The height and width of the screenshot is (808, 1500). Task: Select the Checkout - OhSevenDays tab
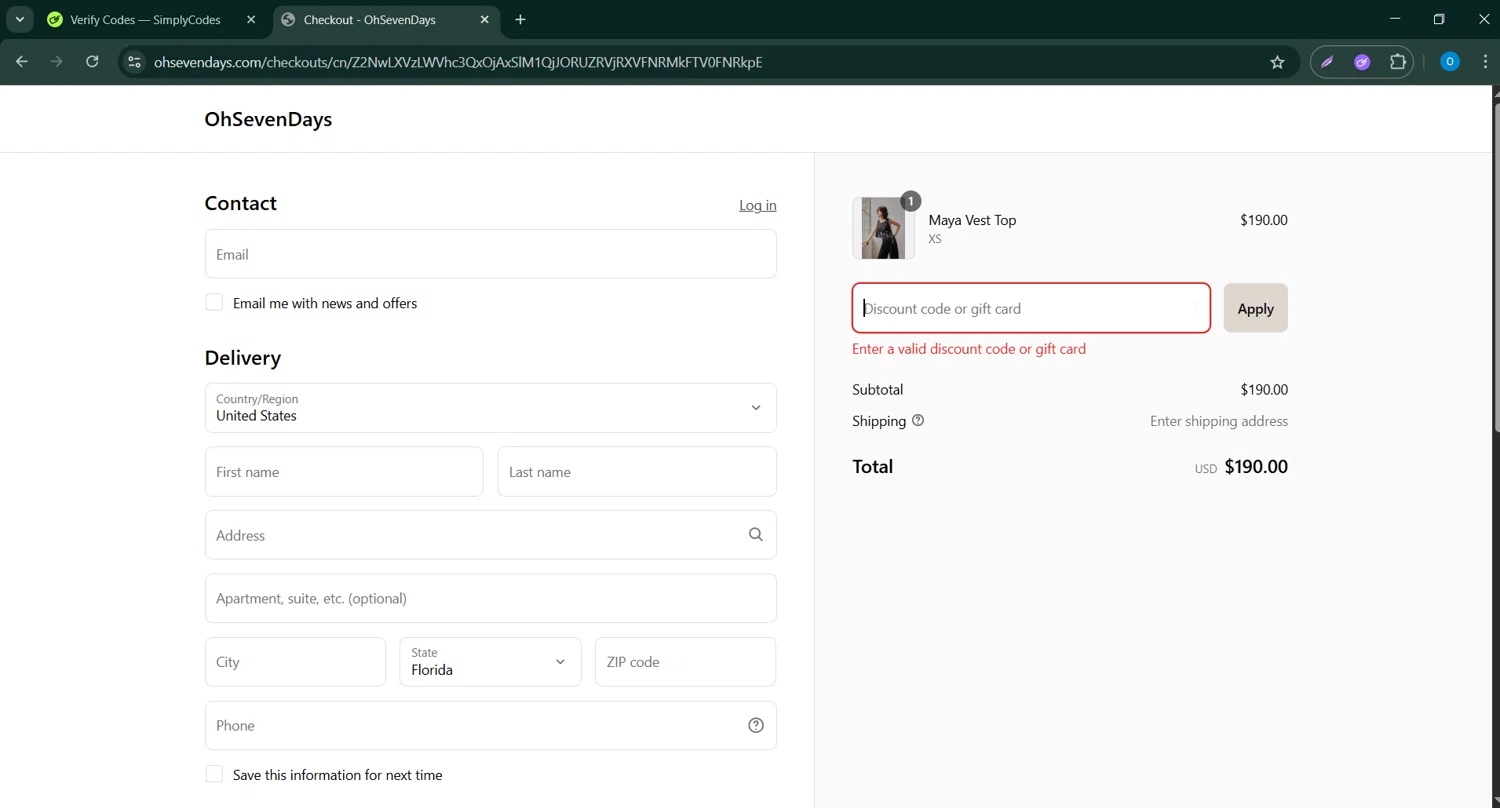tap(387, 19)
